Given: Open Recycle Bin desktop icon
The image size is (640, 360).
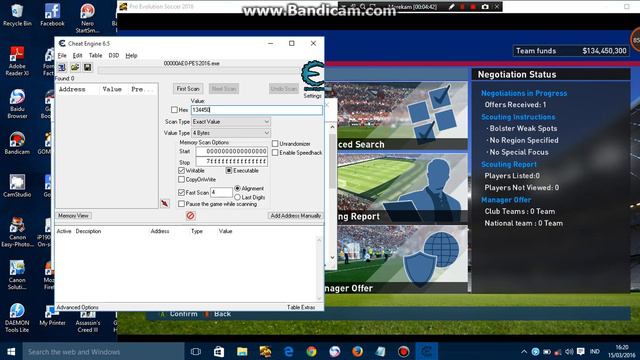Looking at the screenshot, I should (17, 16).
